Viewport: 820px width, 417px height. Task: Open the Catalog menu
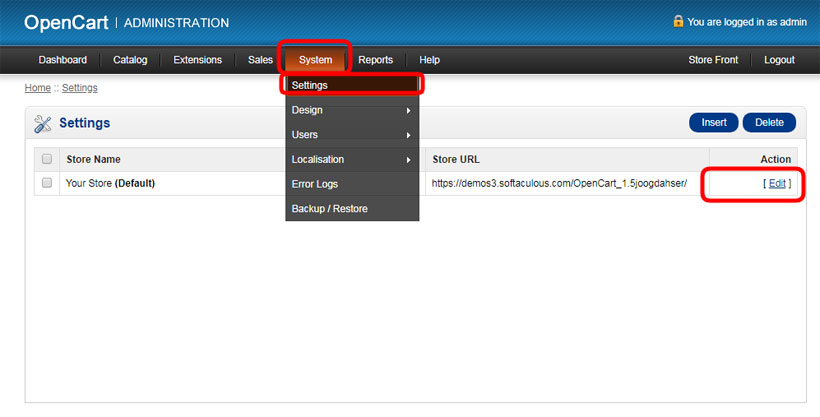[130, 60]
